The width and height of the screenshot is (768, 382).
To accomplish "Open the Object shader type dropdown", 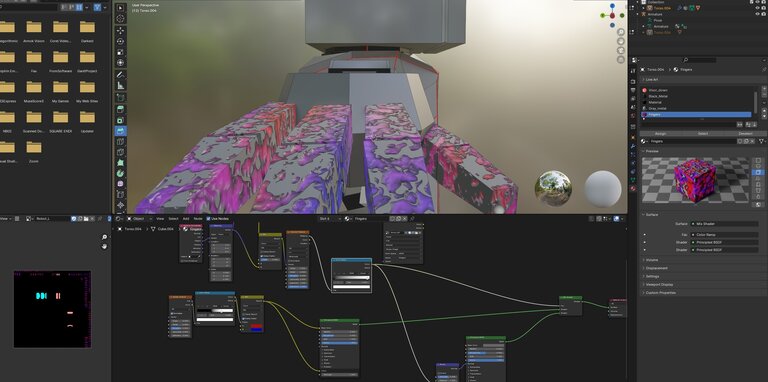I will pos(139,218).
